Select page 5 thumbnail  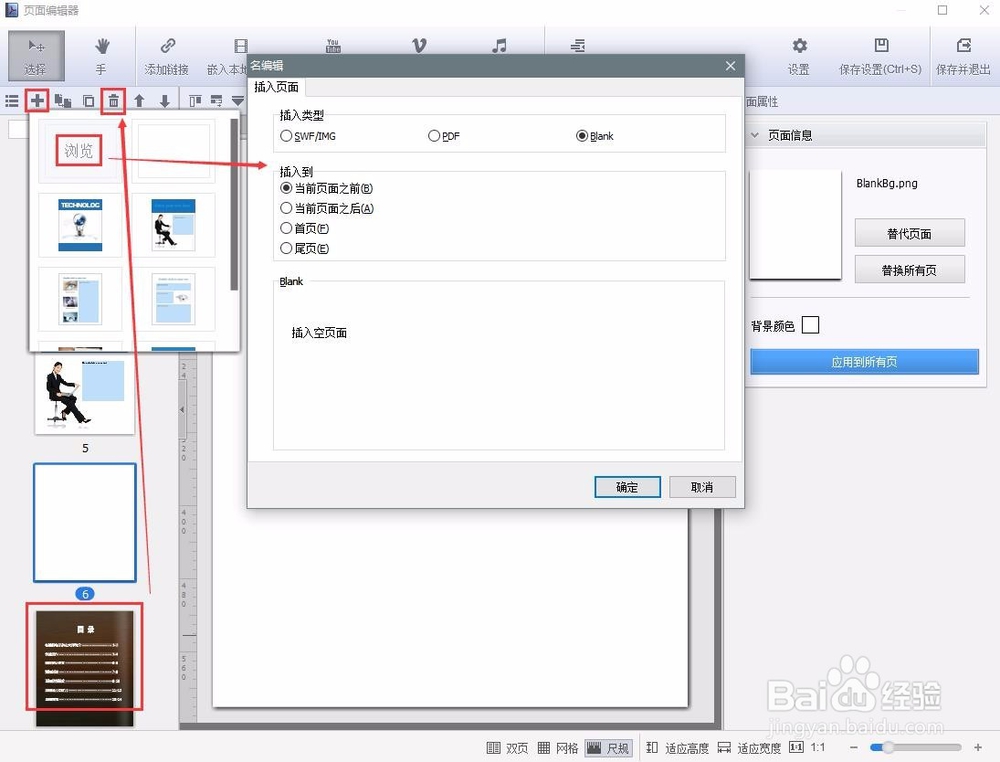[85, 395]
